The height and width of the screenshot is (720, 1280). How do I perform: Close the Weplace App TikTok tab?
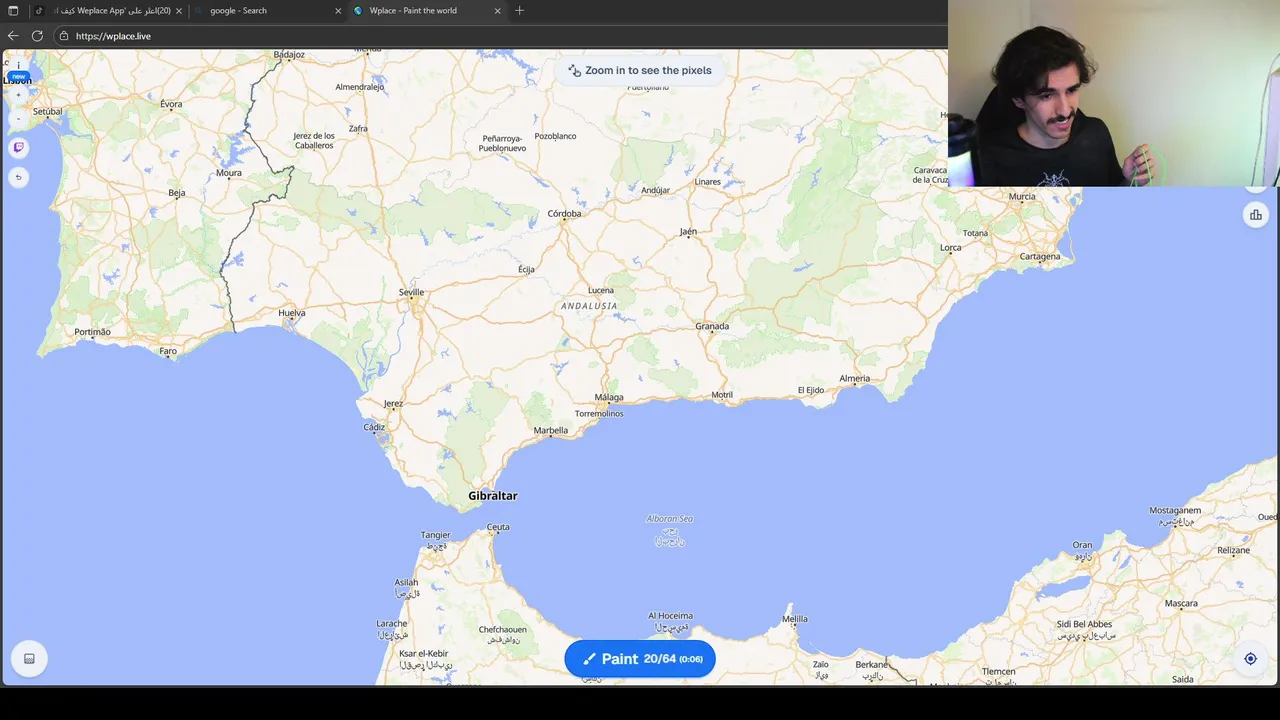click(x=179, y=11)
